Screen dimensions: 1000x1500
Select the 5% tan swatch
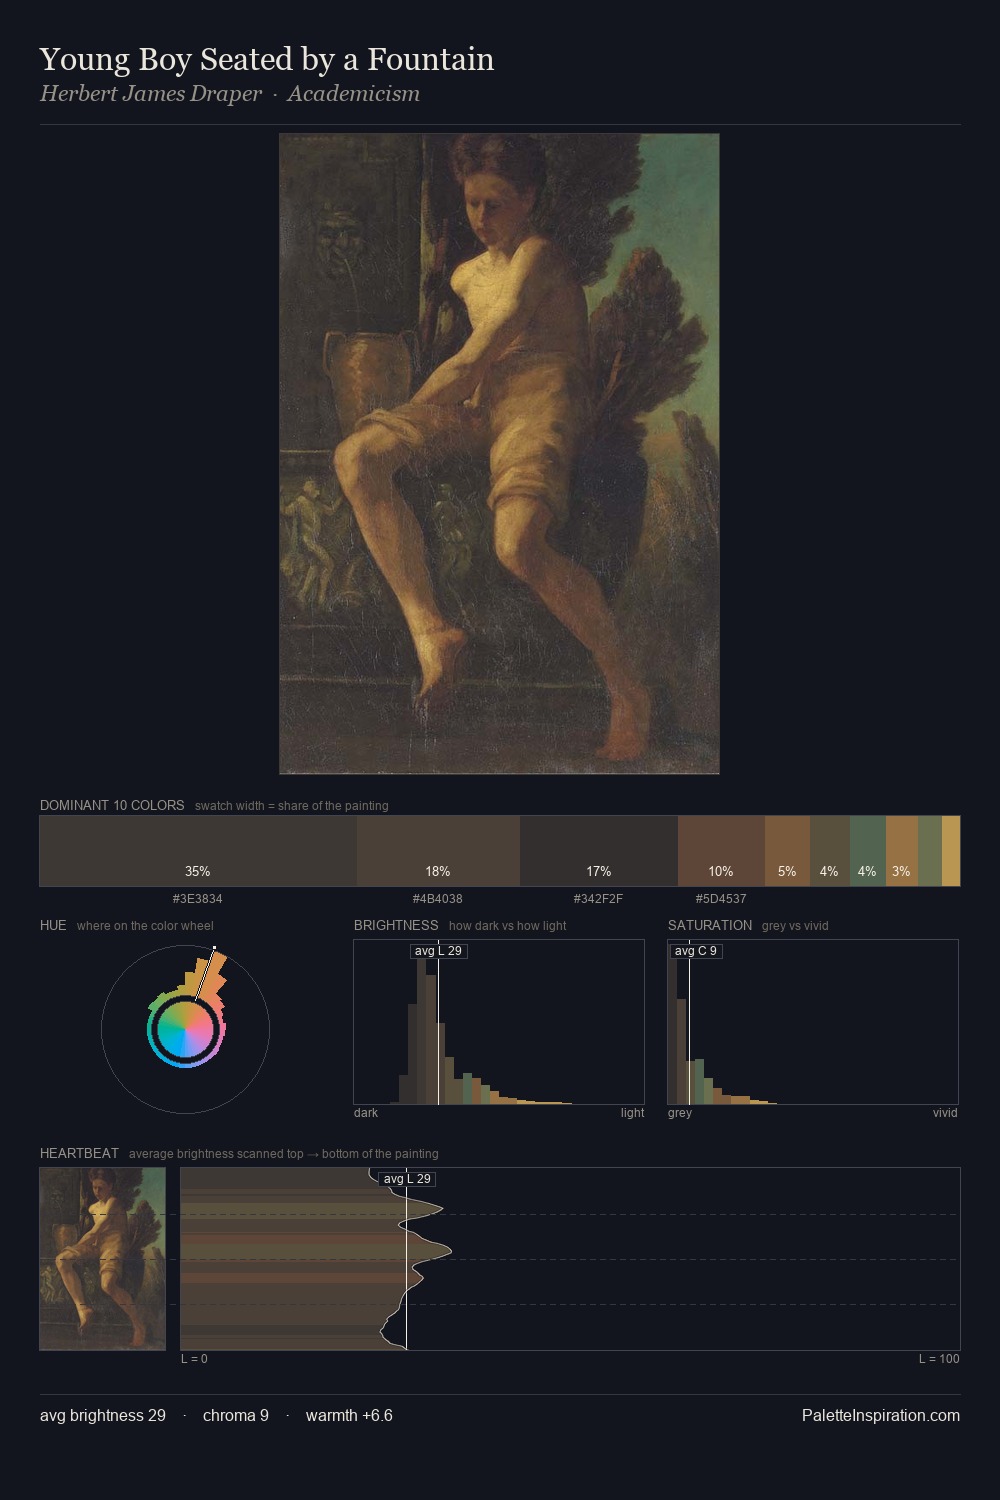coord(787,851)
